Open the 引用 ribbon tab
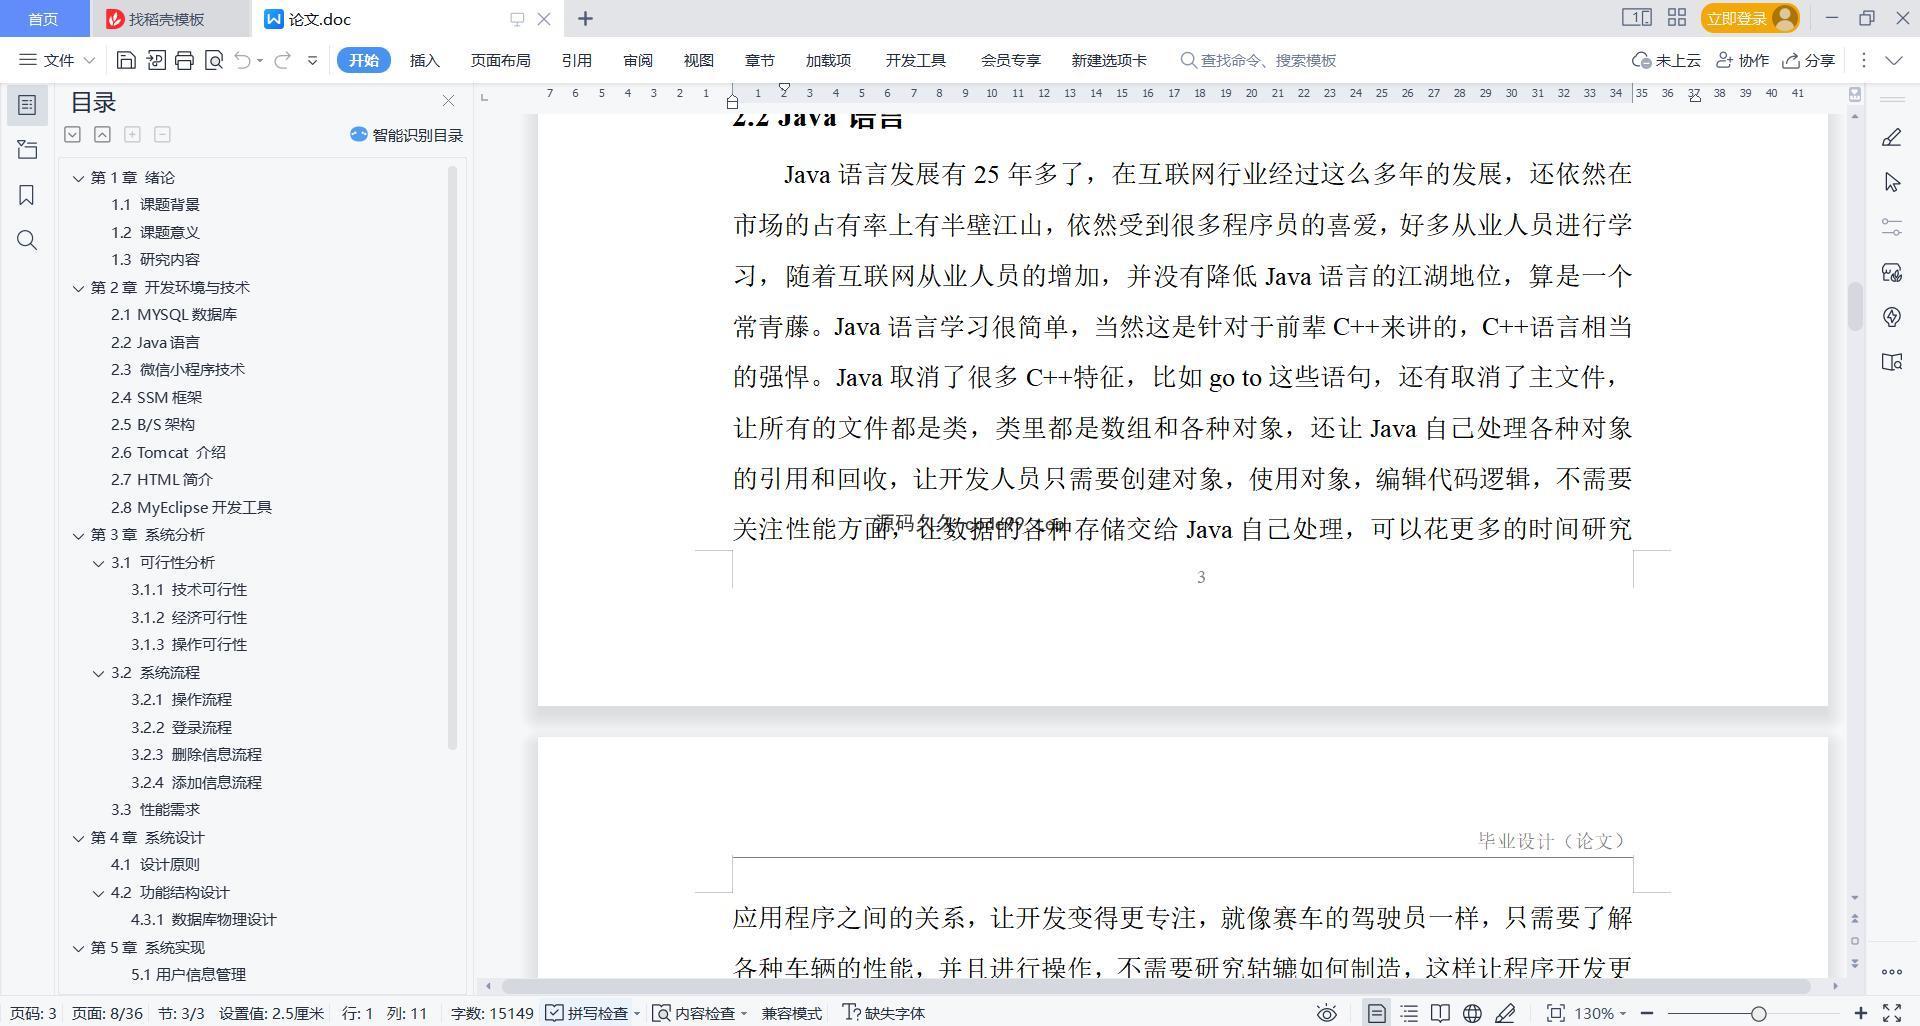Image resolution: width=1920 pixels, height=1026 pixels. pyautogui.click(x=576, y=60)
